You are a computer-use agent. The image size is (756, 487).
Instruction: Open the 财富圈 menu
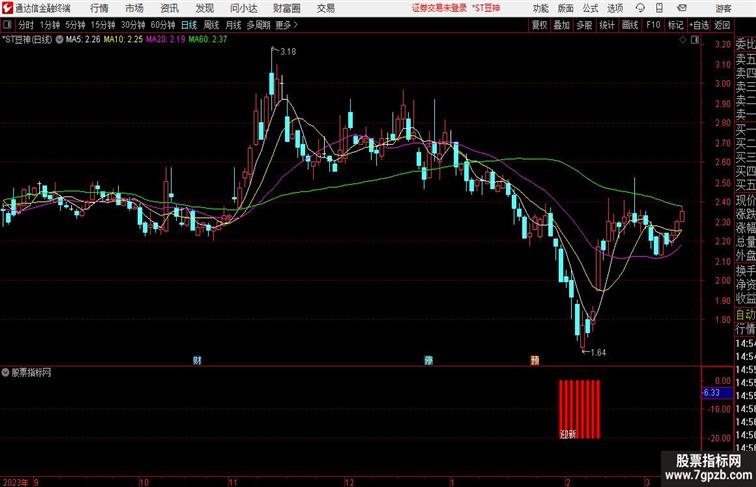[x=286, y=8]
